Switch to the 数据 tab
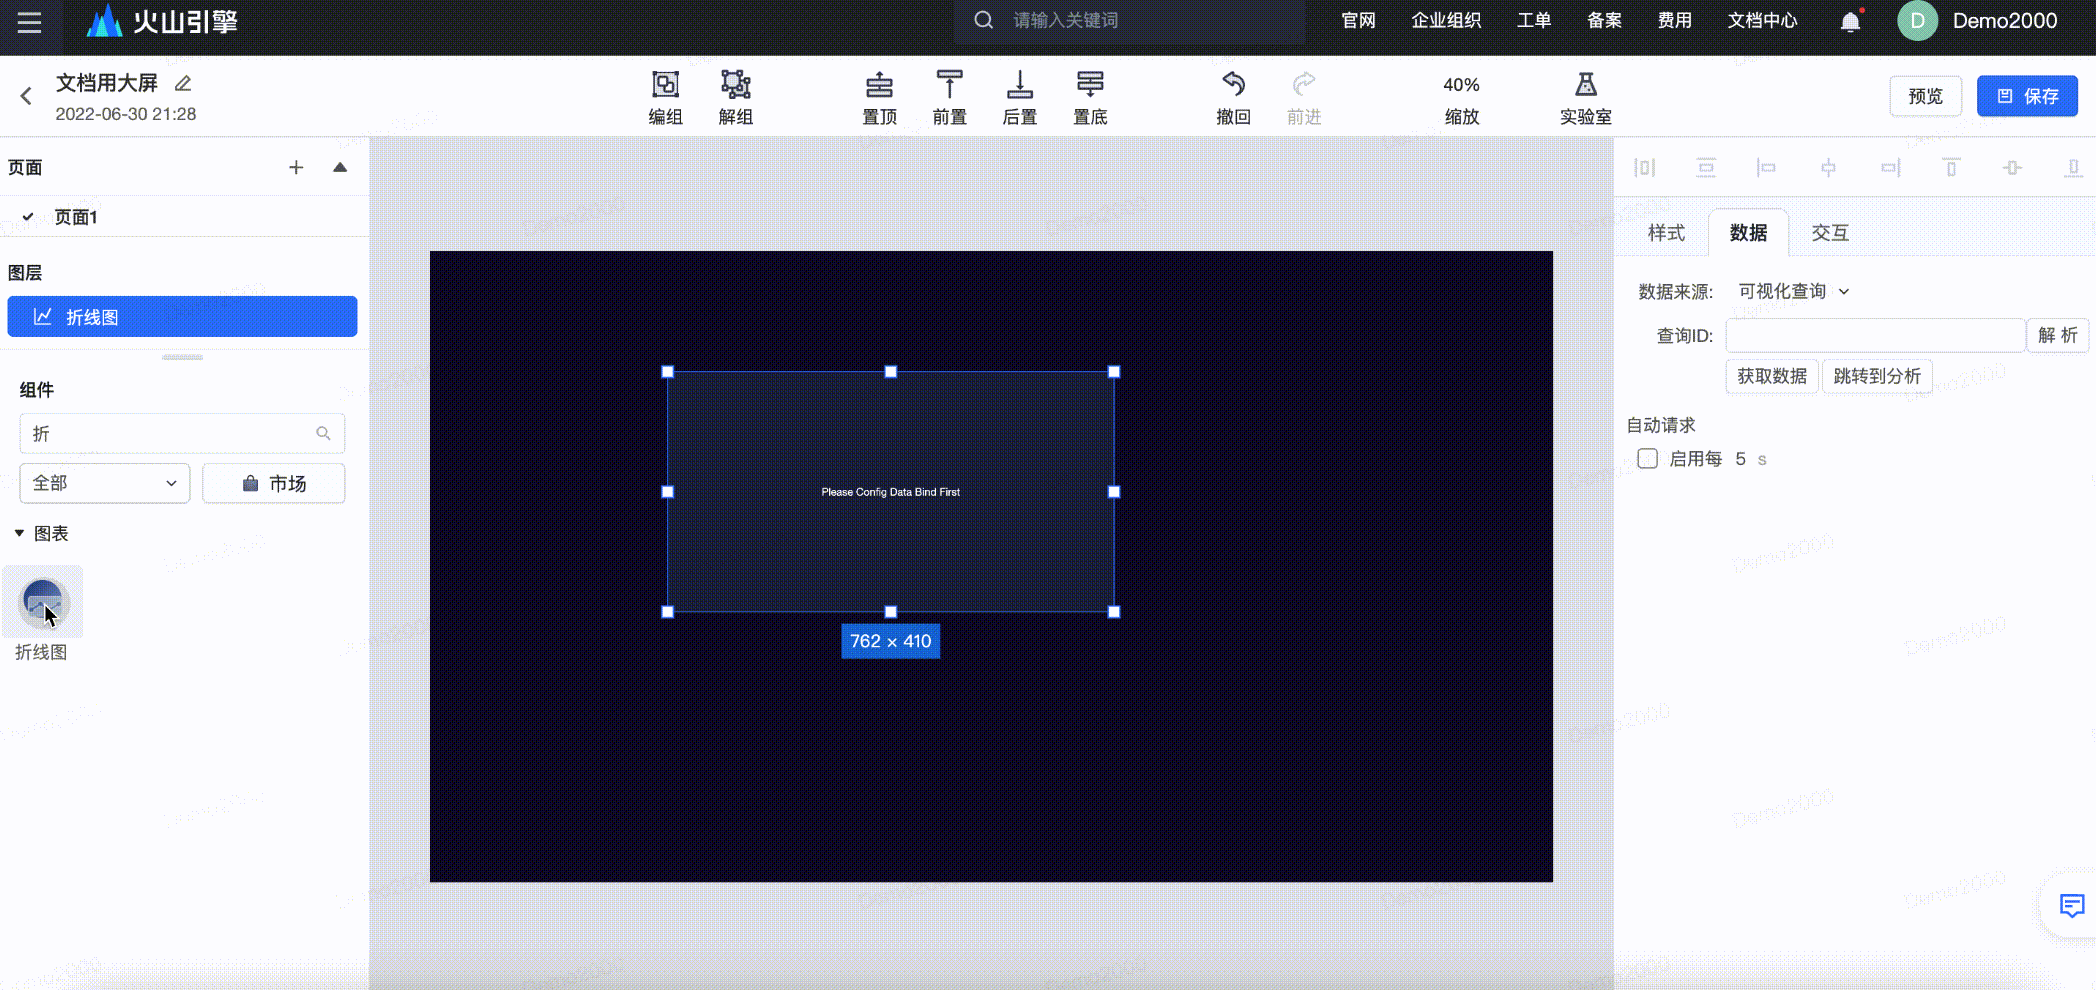The image size is (2096, 990). coord(1748,233)
